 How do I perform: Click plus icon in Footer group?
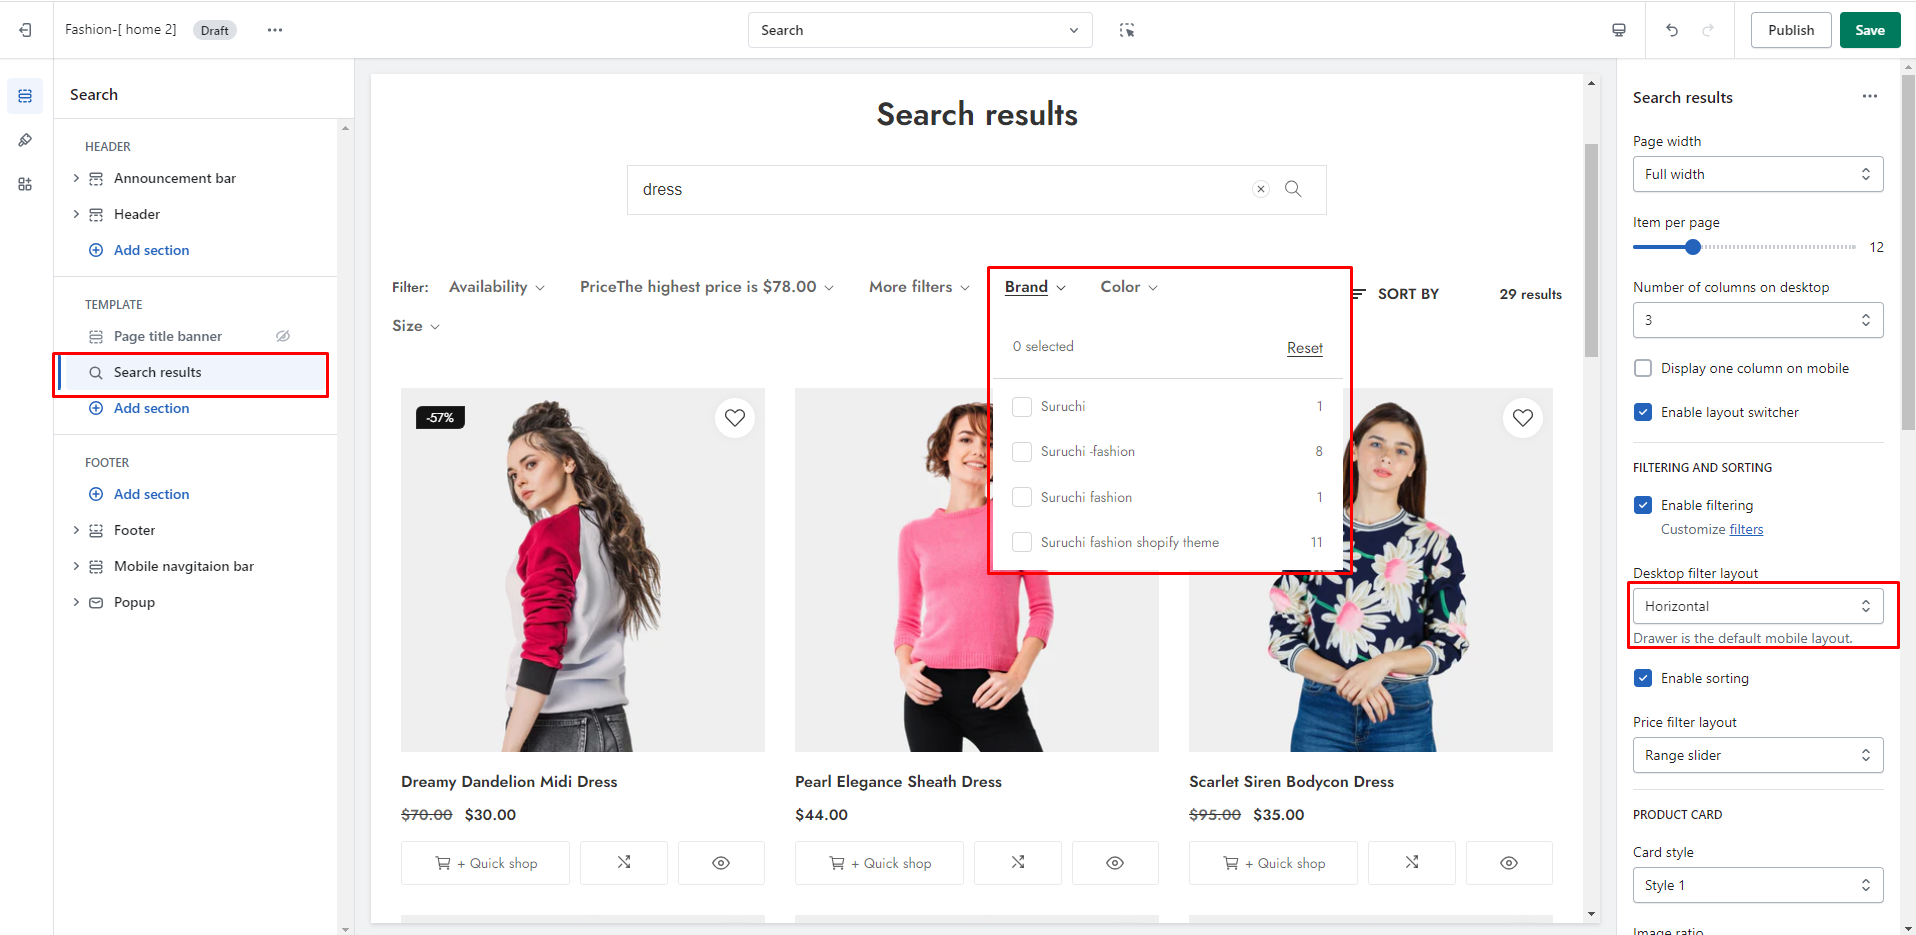tap(96, 494)
